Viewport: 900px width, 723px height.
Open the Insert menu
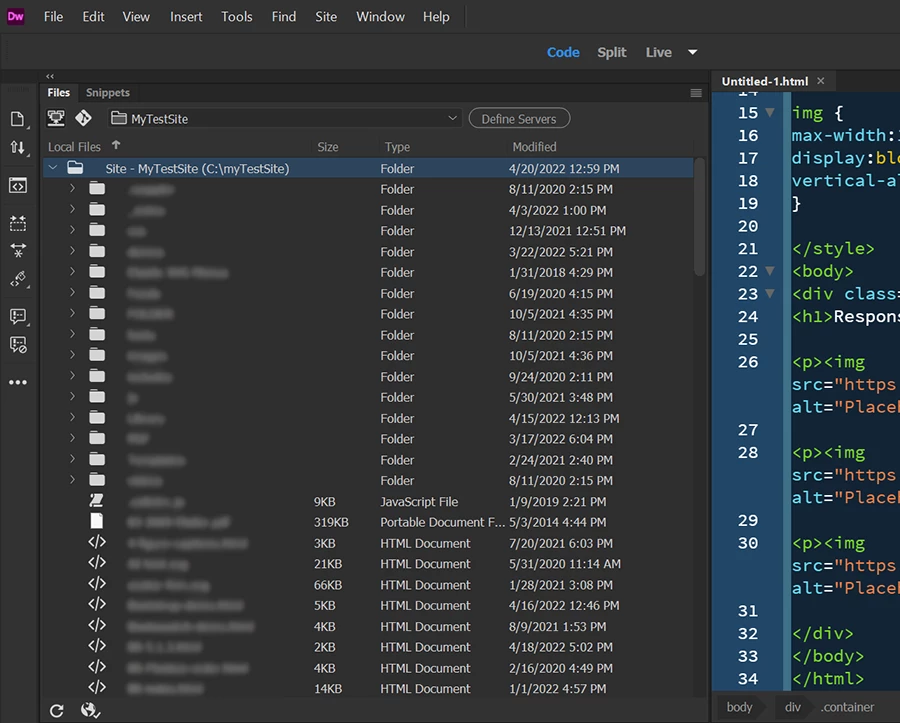pyautogui.click(x=186, y=17)
